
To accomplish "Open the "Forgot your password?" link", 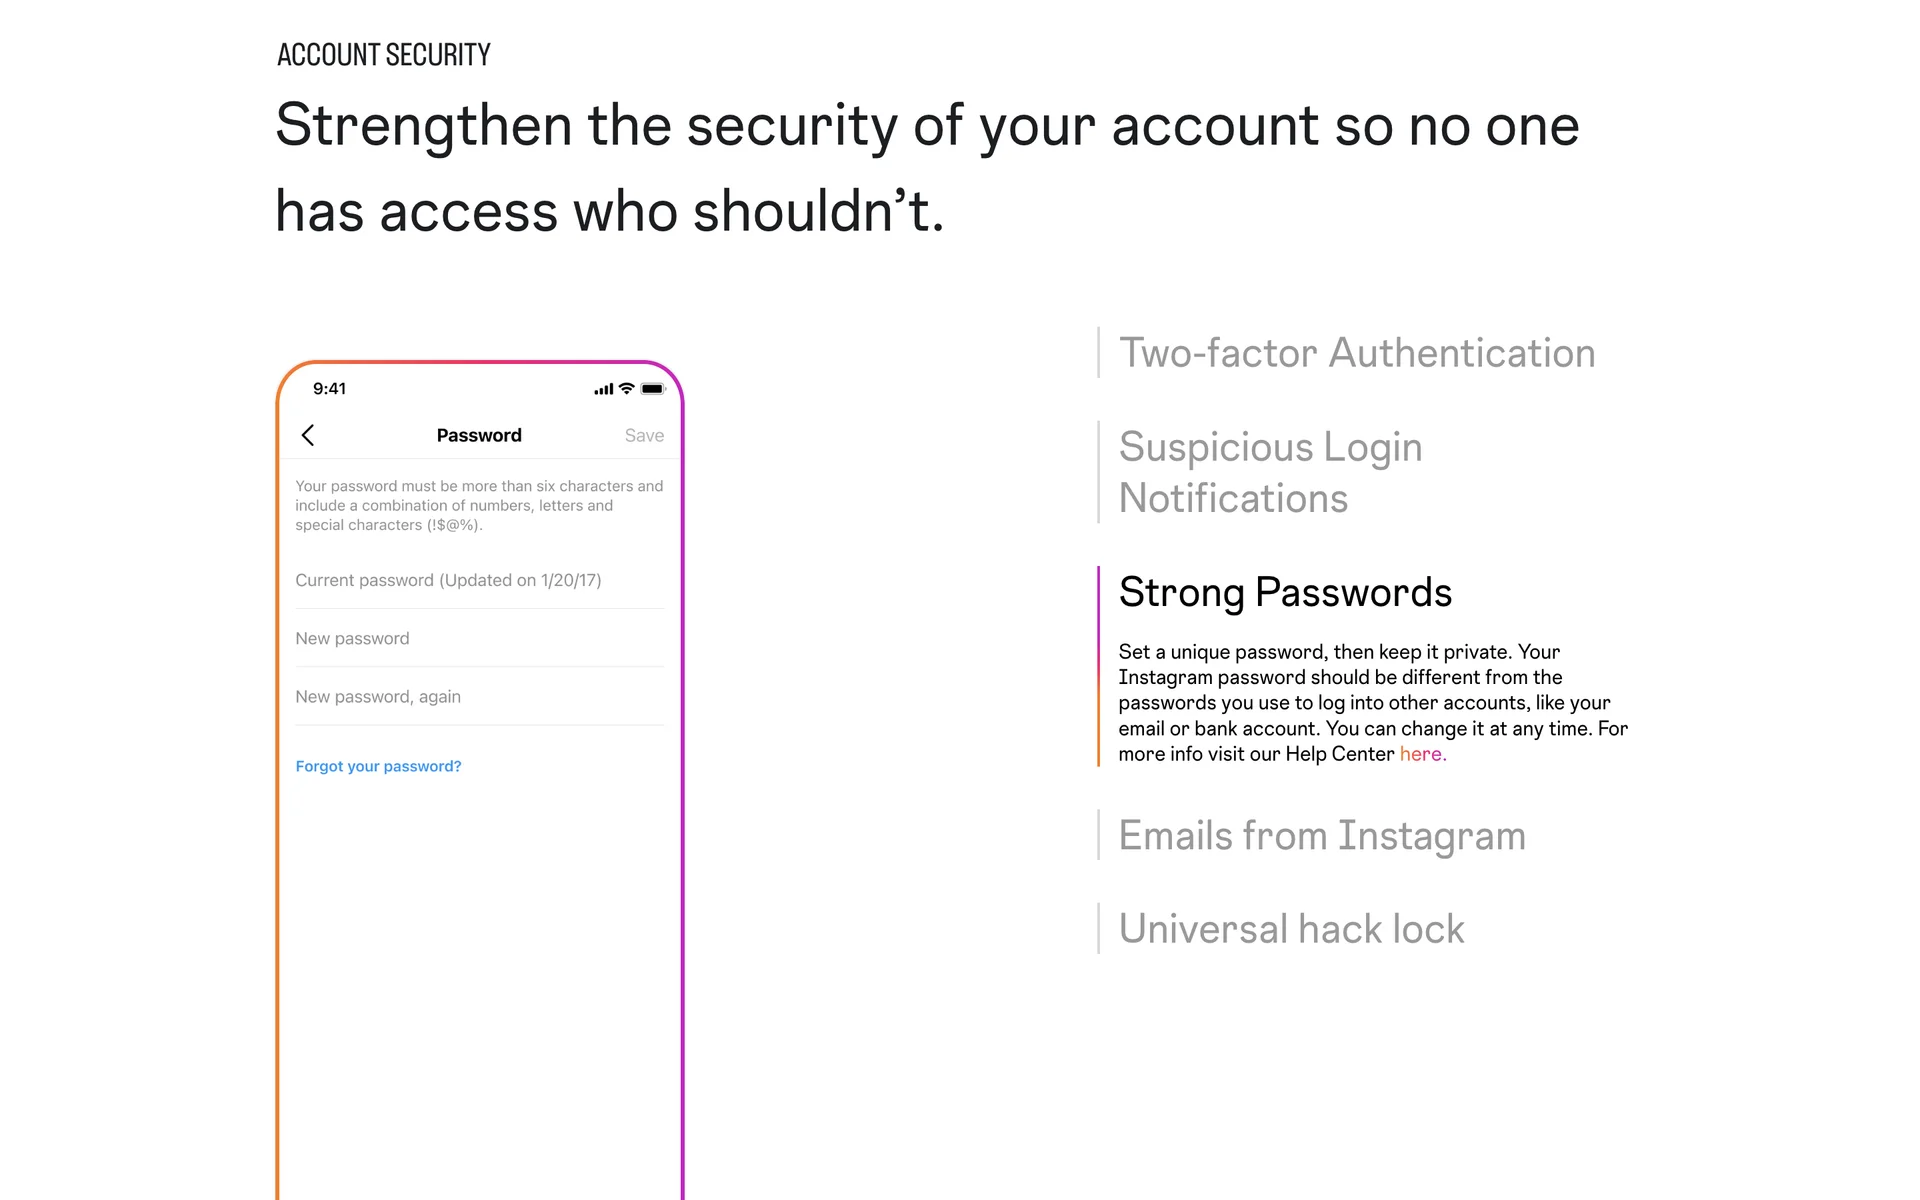I will 378,766.
